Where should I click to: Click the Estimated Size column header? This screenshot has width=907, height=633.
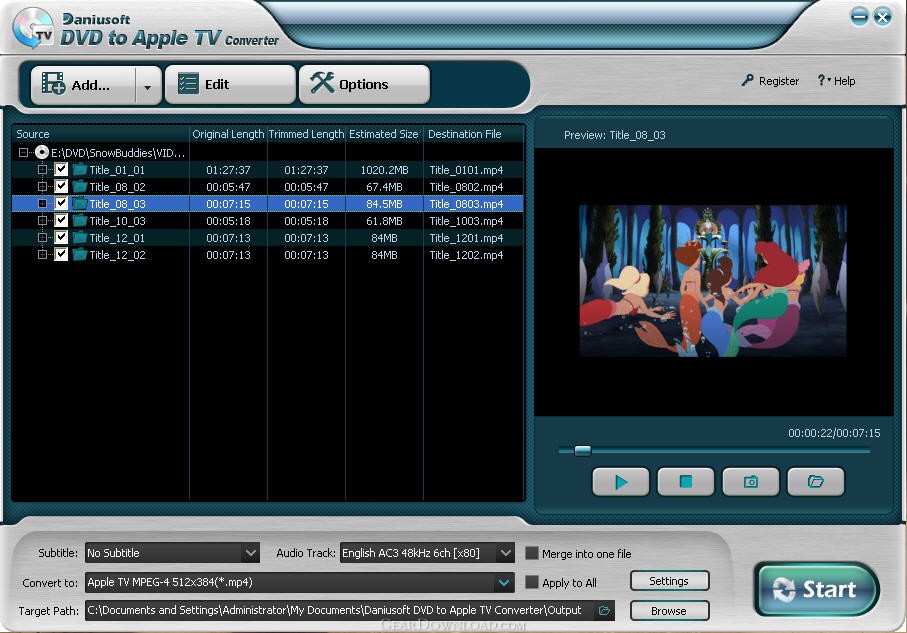point(384,134)
